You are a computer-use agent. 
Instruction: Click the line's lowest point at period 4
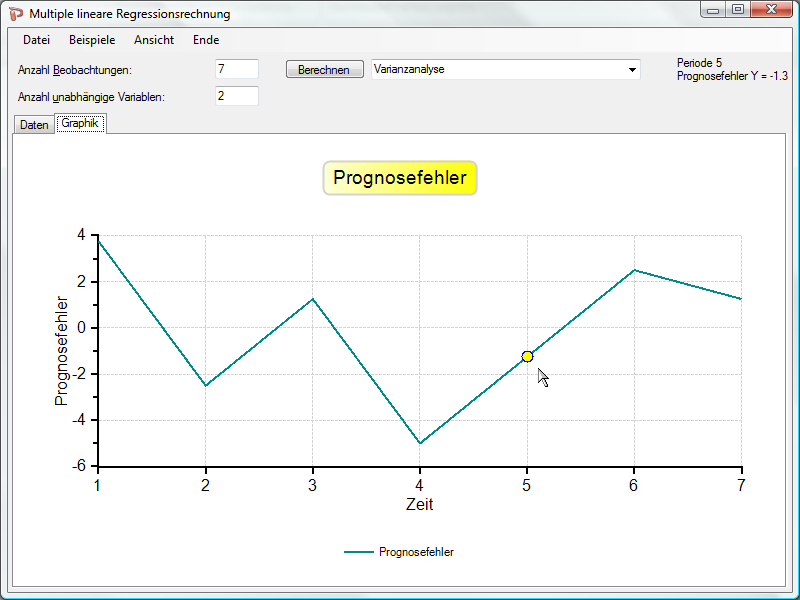(x=420, y=443)
